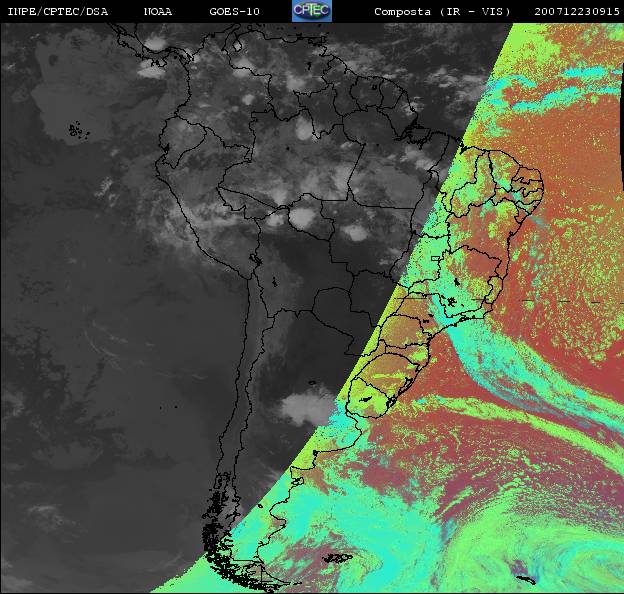The width and height of the screenshot is (624, 594).
Task: Click the CPTEC logo in header
Action: (x=312, y=11)
